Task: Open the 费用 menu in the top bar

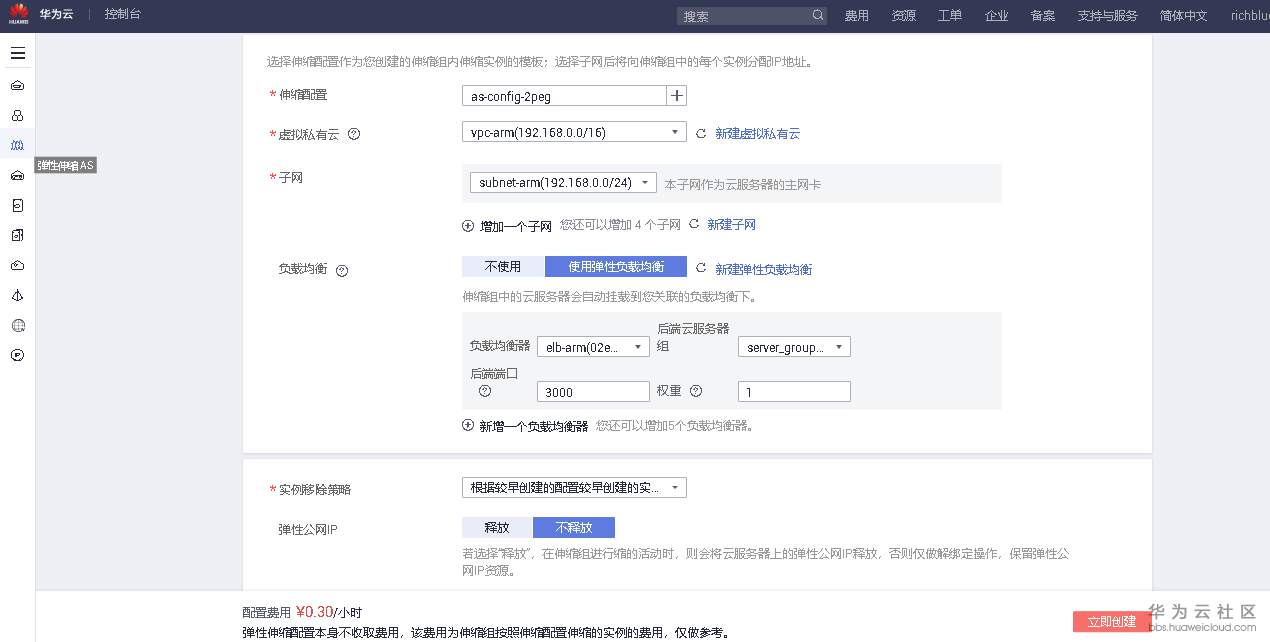Action: click(856, 16)
